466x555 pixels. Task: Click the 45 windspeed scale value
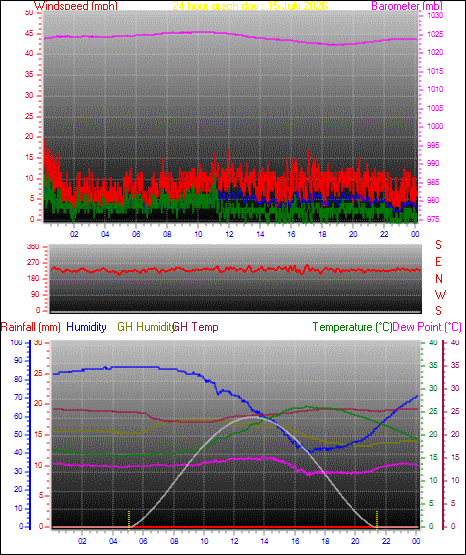[x=29, y=33]
